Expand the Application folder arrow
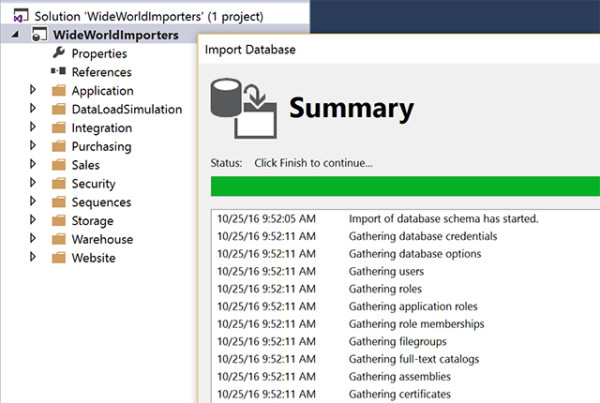 (33, 91)
